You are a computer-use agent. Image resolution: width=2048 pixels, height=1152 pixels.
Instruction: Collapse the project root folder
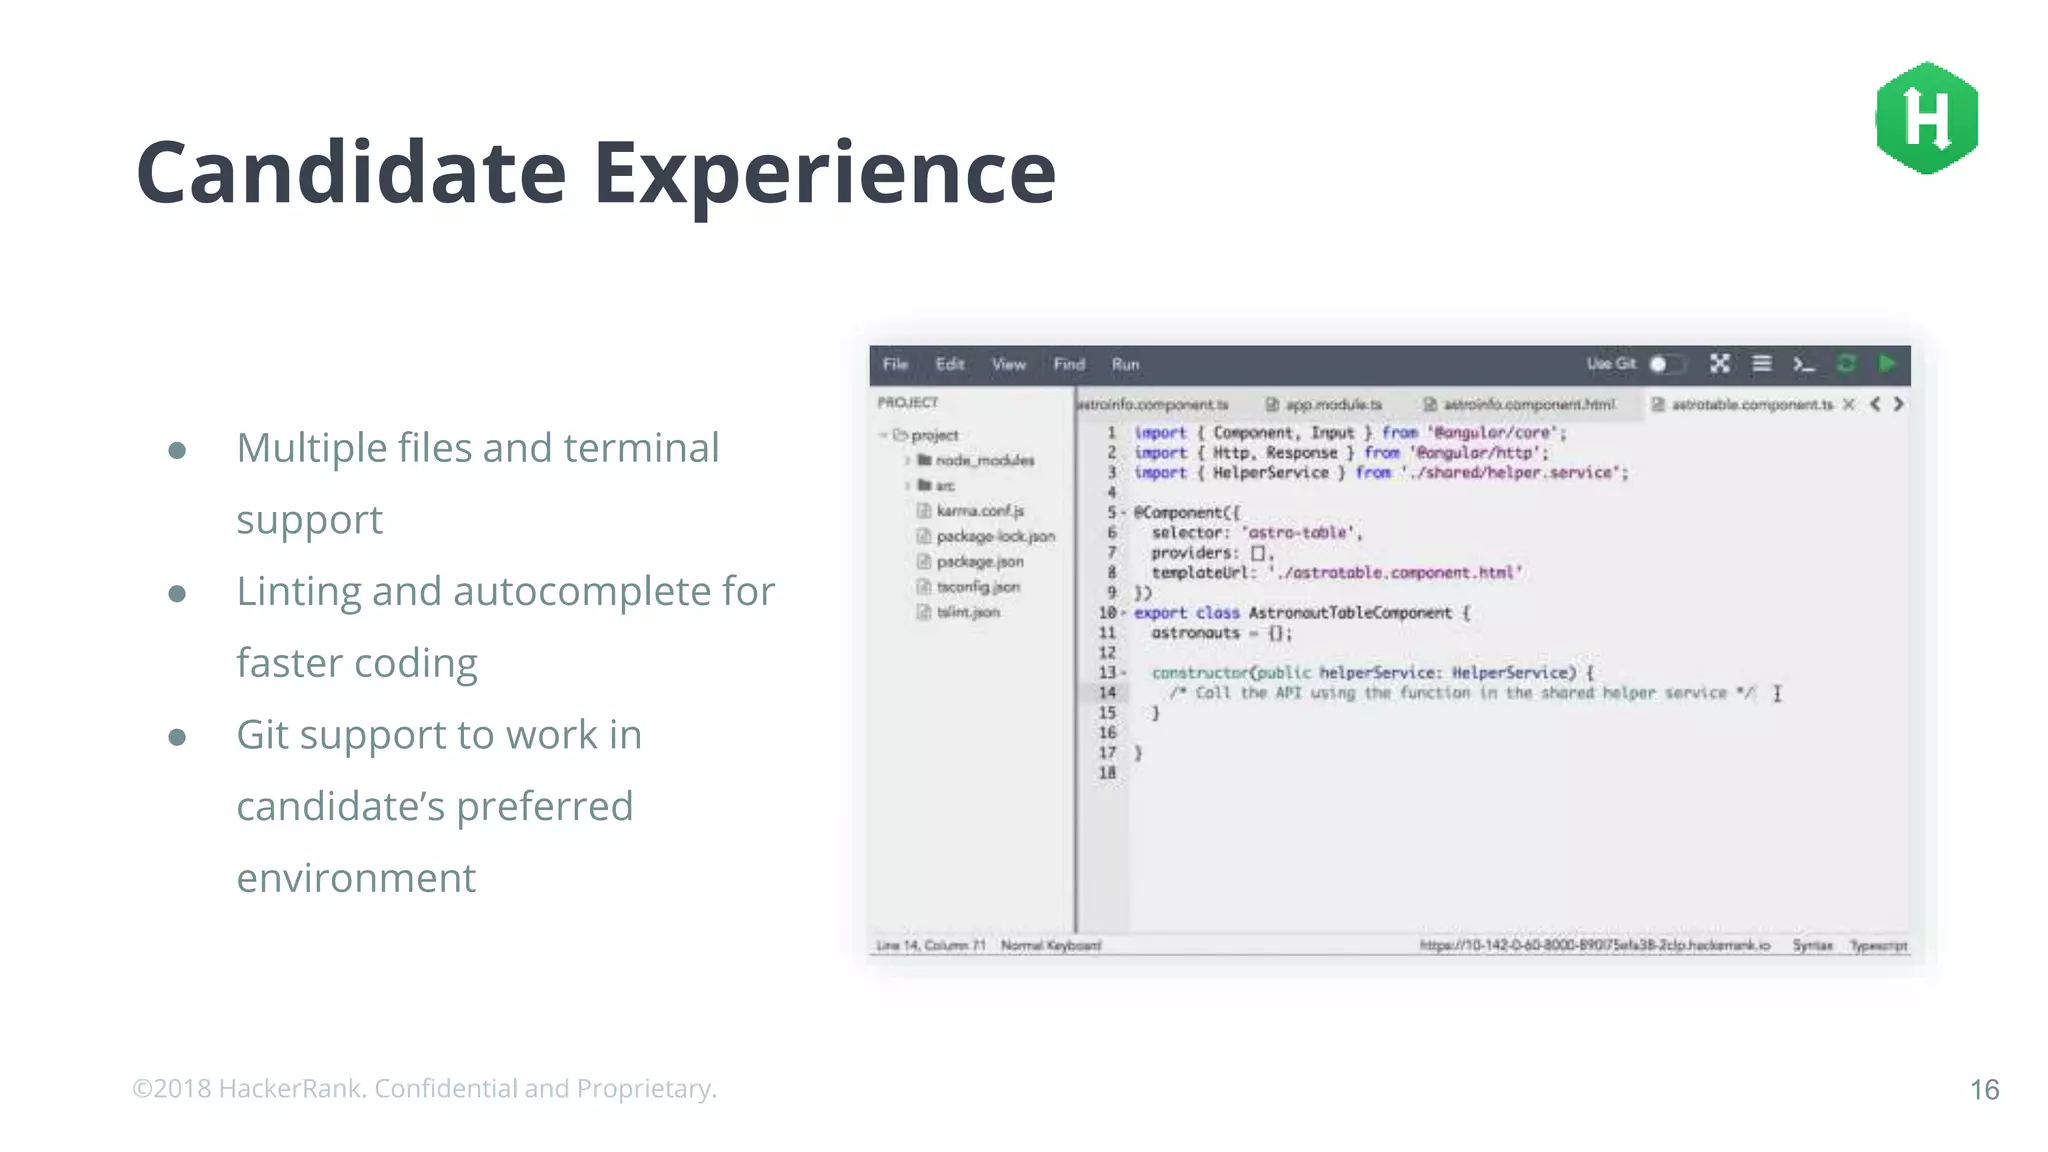point(884,435)
